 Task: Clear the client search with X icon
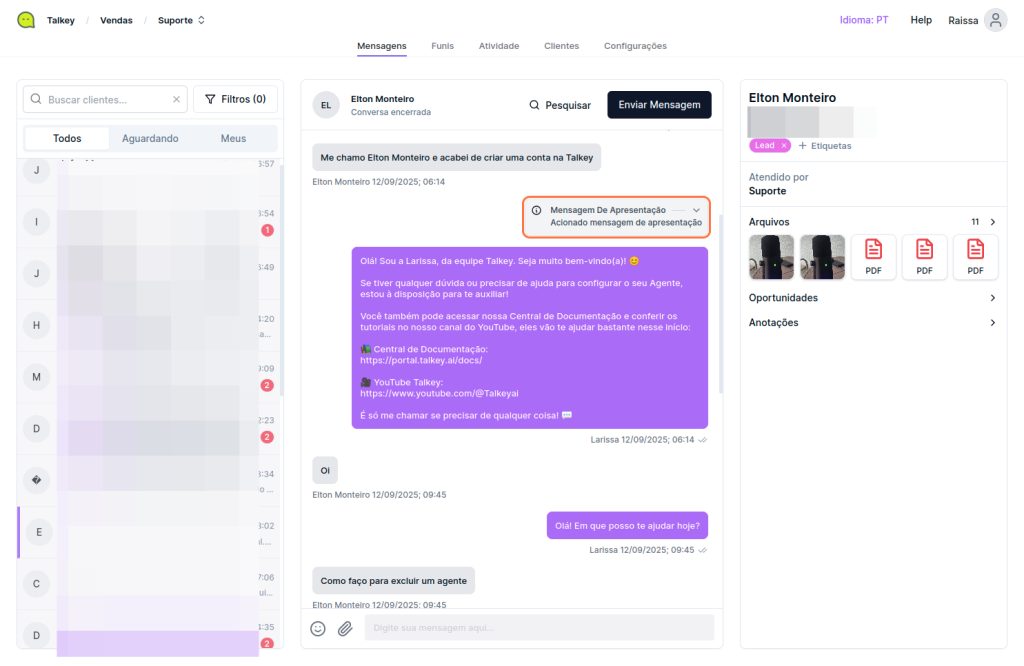(x=176, y=100)
